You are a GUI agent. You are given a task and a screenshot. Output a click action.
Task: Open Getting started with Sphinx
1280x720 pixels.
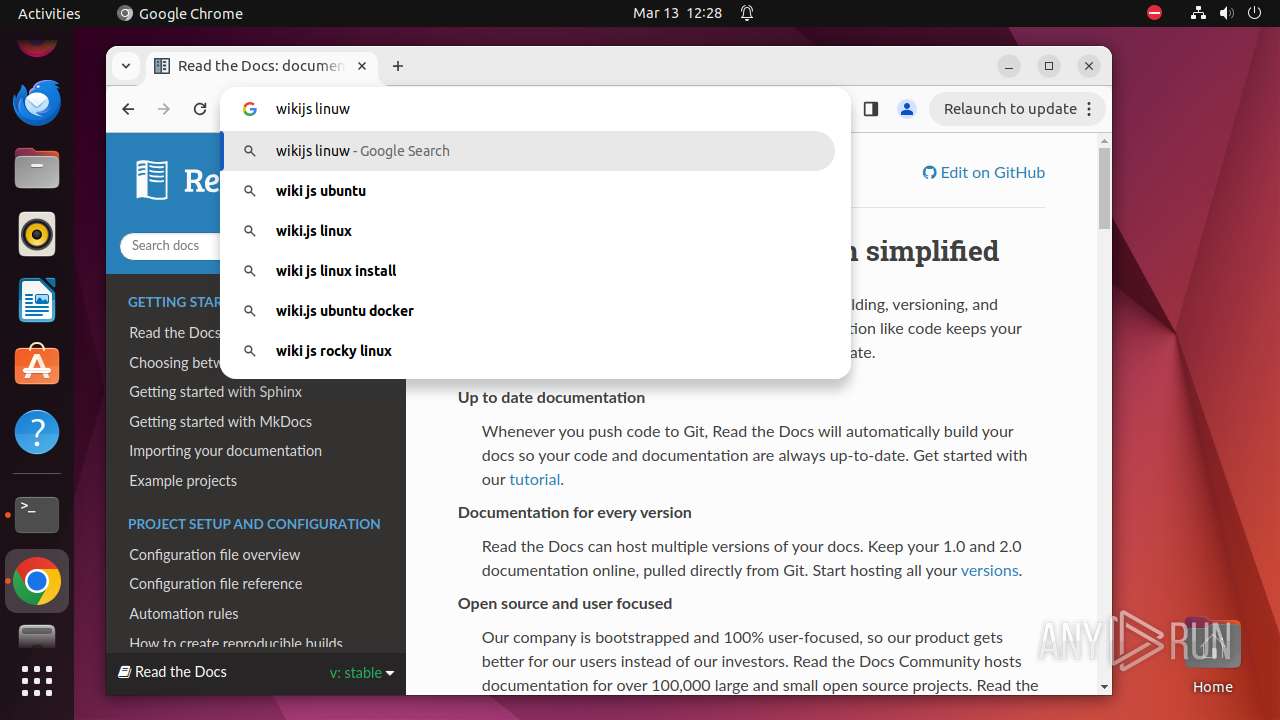coord(215,392)
